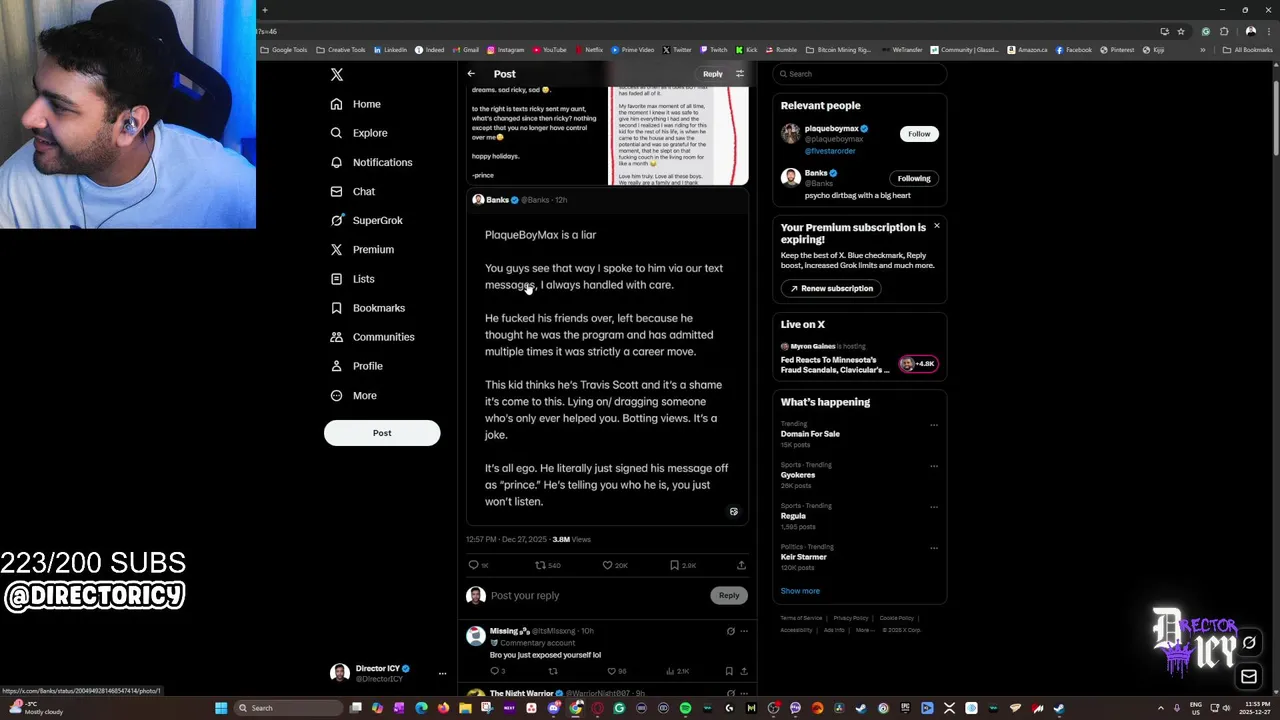Screen dimensions: 1280x720
Task: Share Missing's reply
Action: pyautogui.click(x=743, y=671)
